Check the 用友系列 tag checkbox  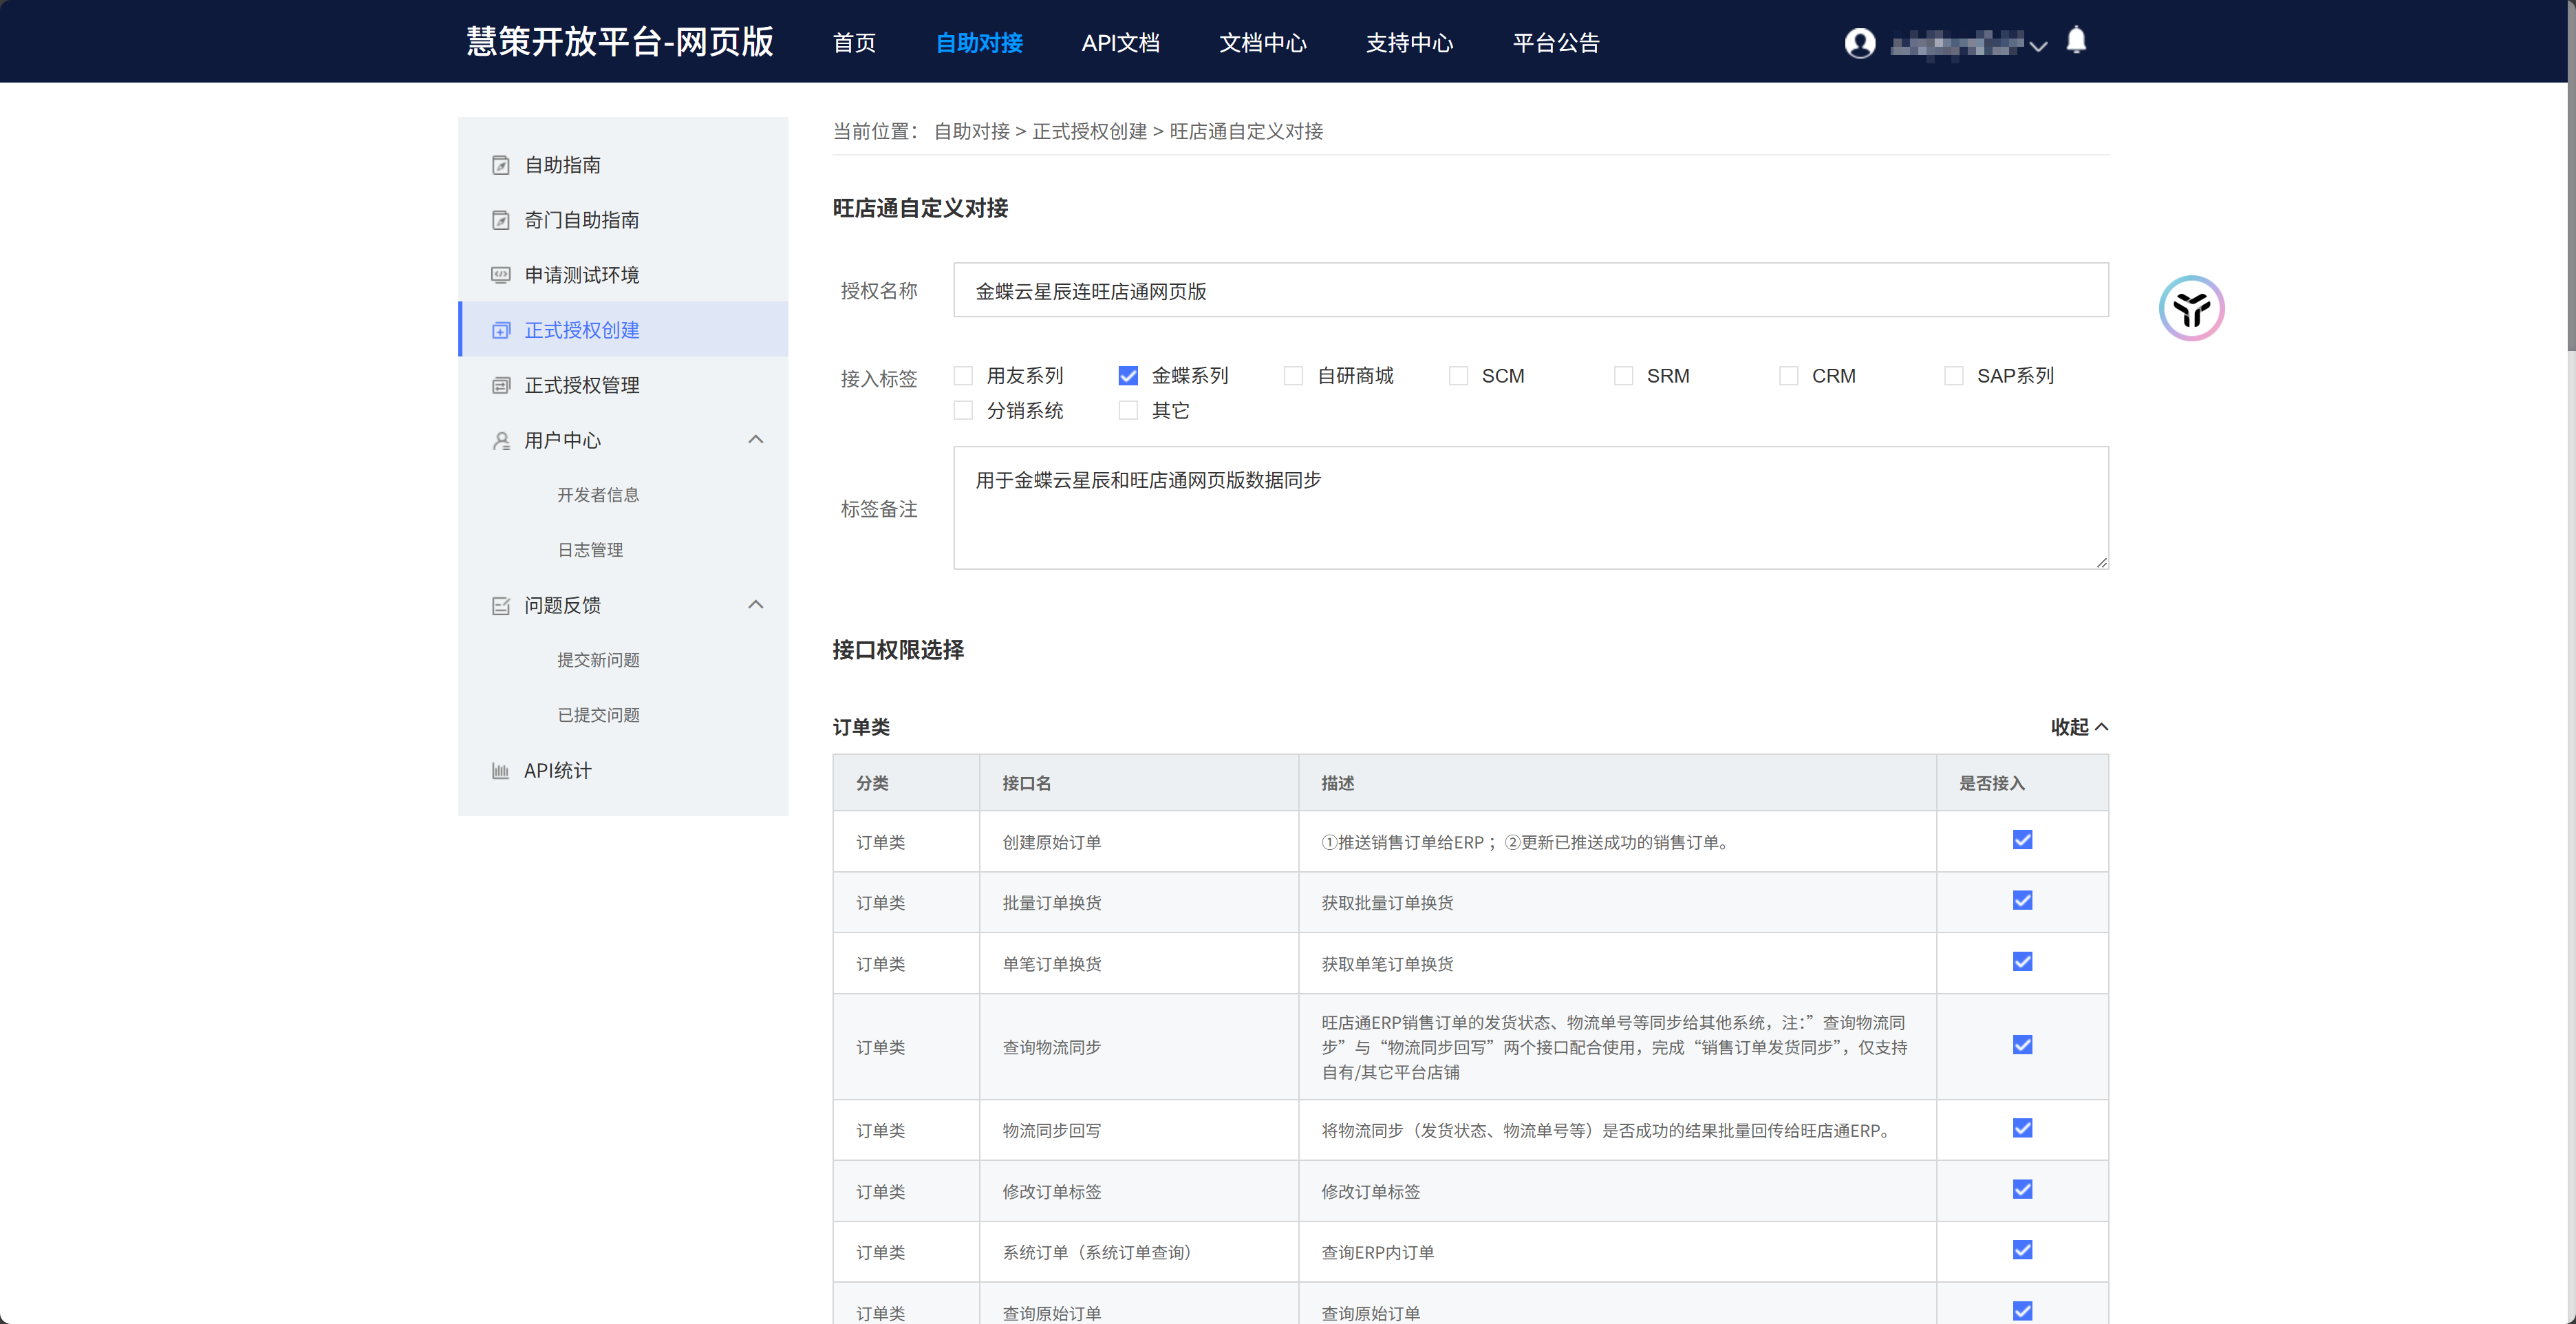point(963,376)
